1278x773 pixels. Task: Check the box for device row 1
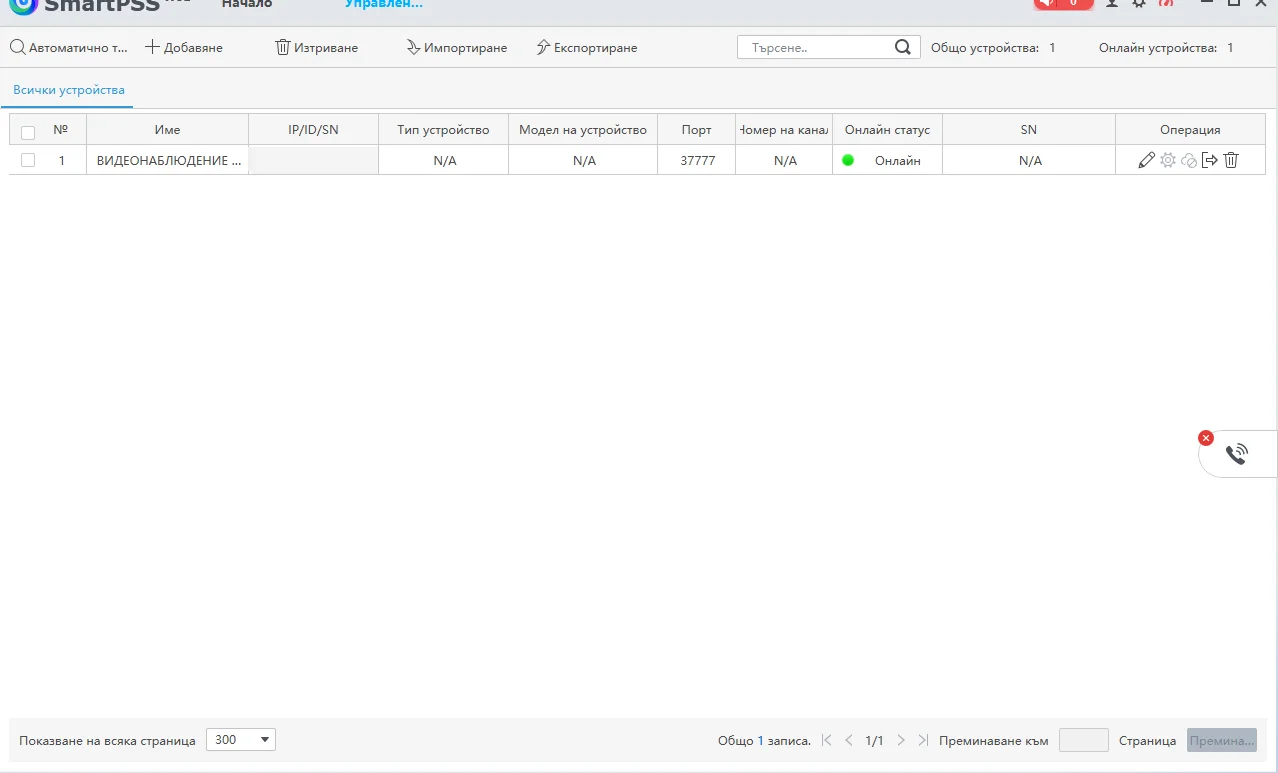(x=28, y=160)
